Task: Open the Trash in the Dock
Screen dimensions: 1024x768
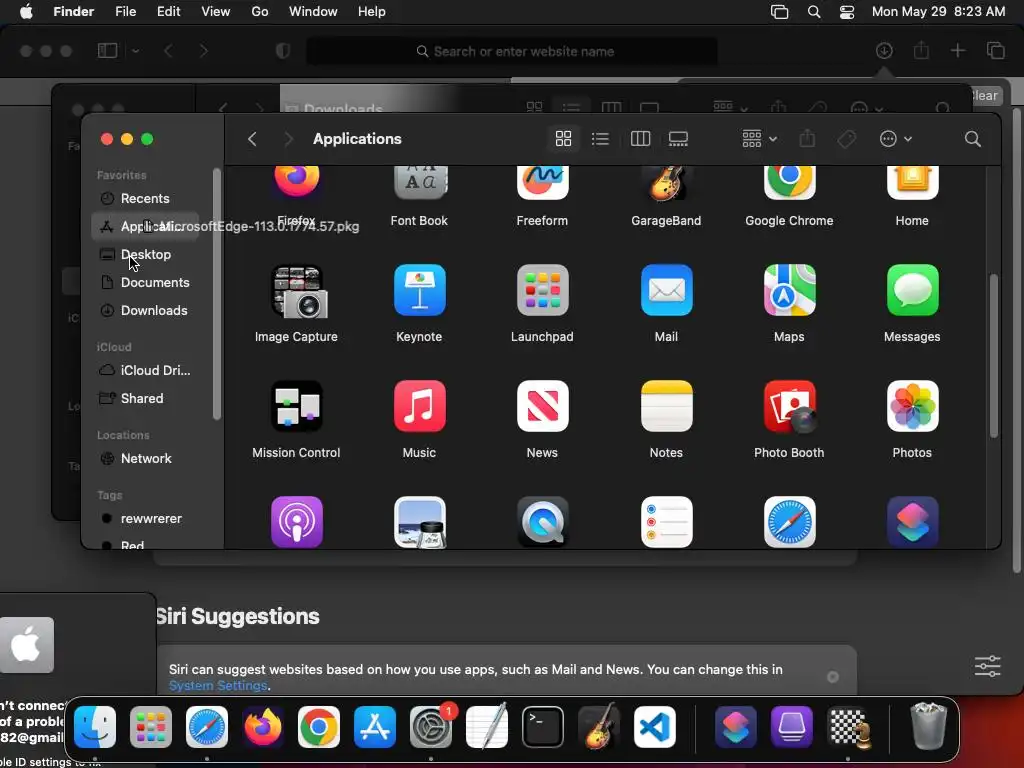Action: click(x=928, y=726)
